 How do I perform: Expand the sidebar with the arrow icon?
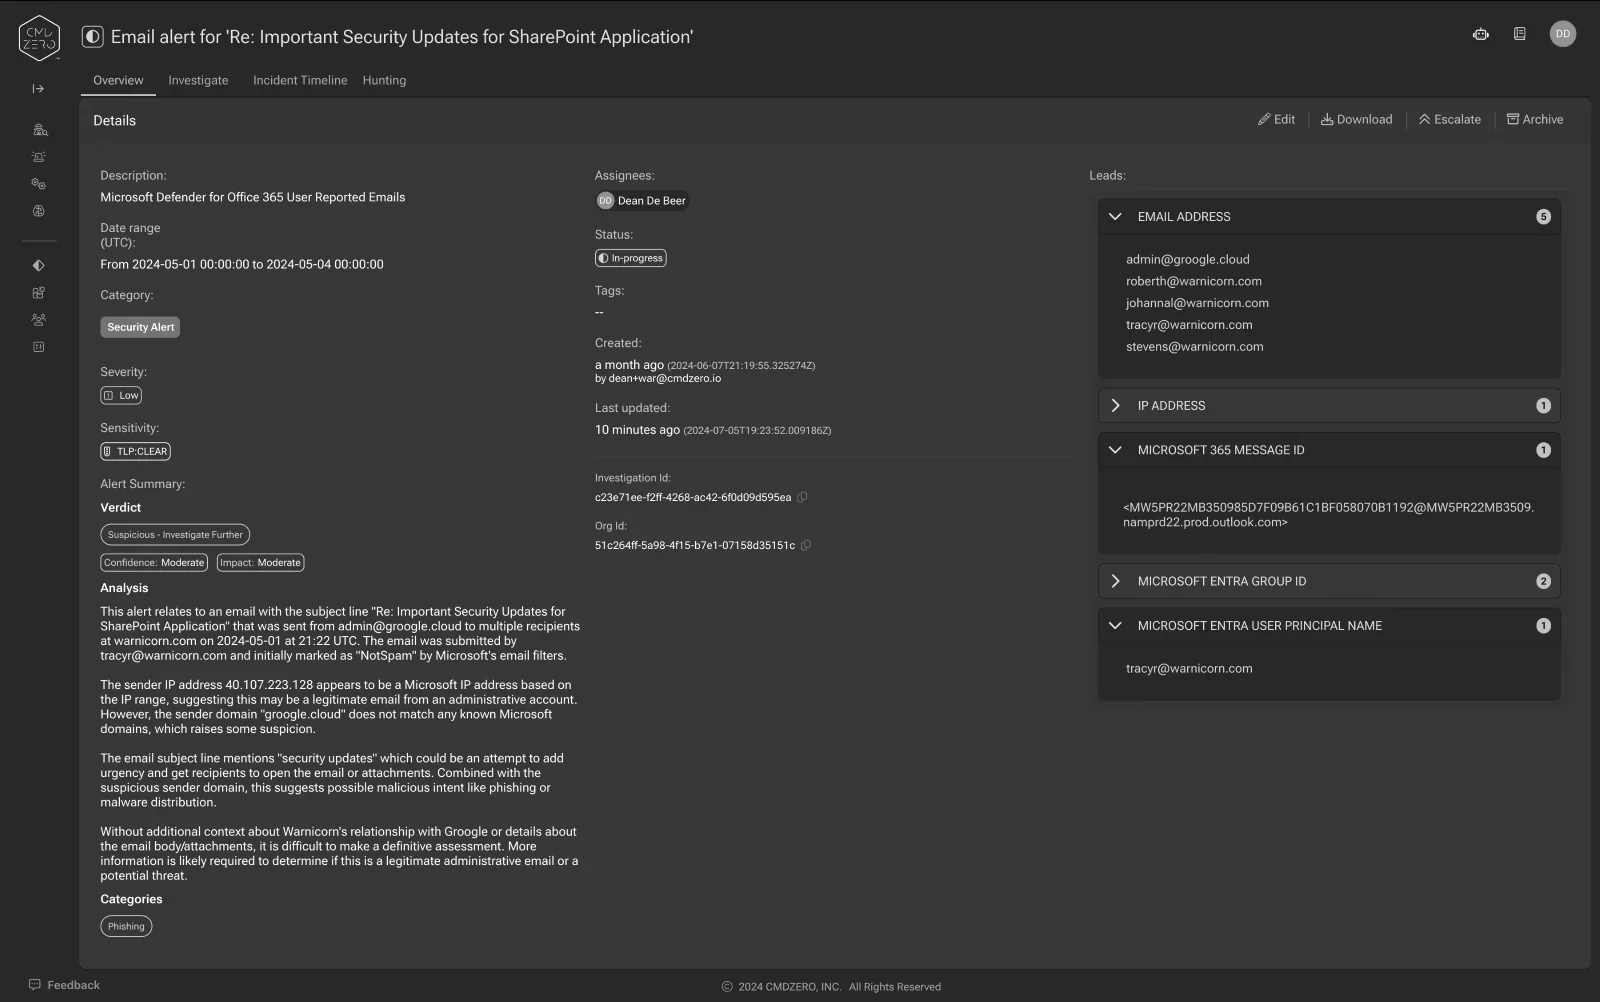point(38,89)
